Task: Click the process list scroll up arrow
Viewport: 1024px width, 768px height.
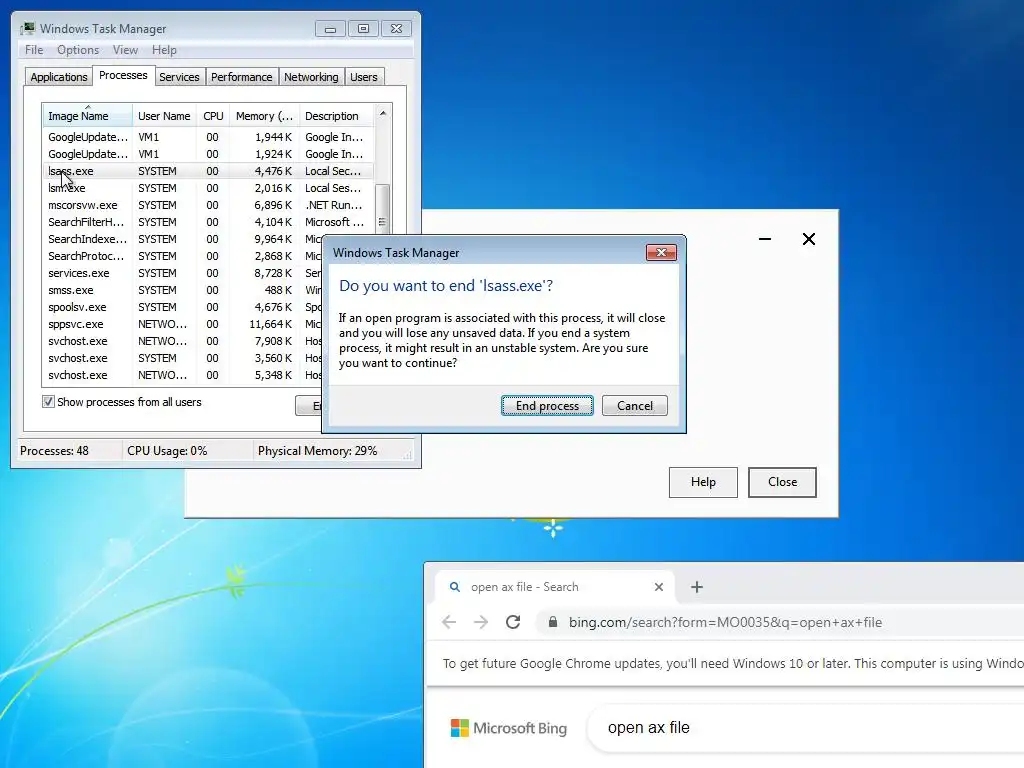Action: pyautogui.click(x=383, y=113)
